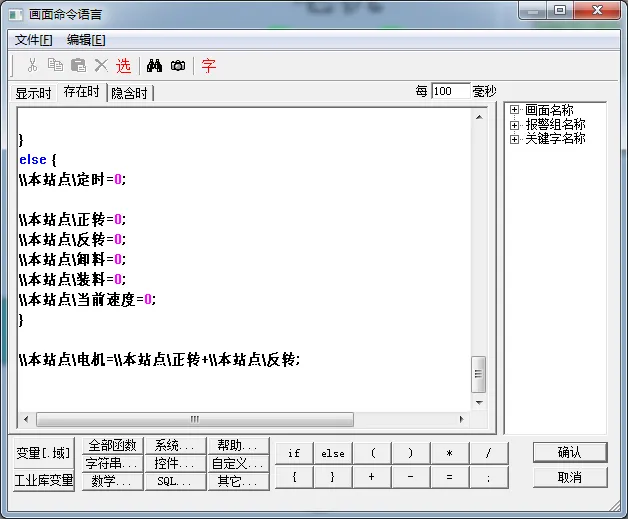Open font settings via red 字 icon
Screen dimensions: 628x519
pyautogui.click(x=209, y=65)
